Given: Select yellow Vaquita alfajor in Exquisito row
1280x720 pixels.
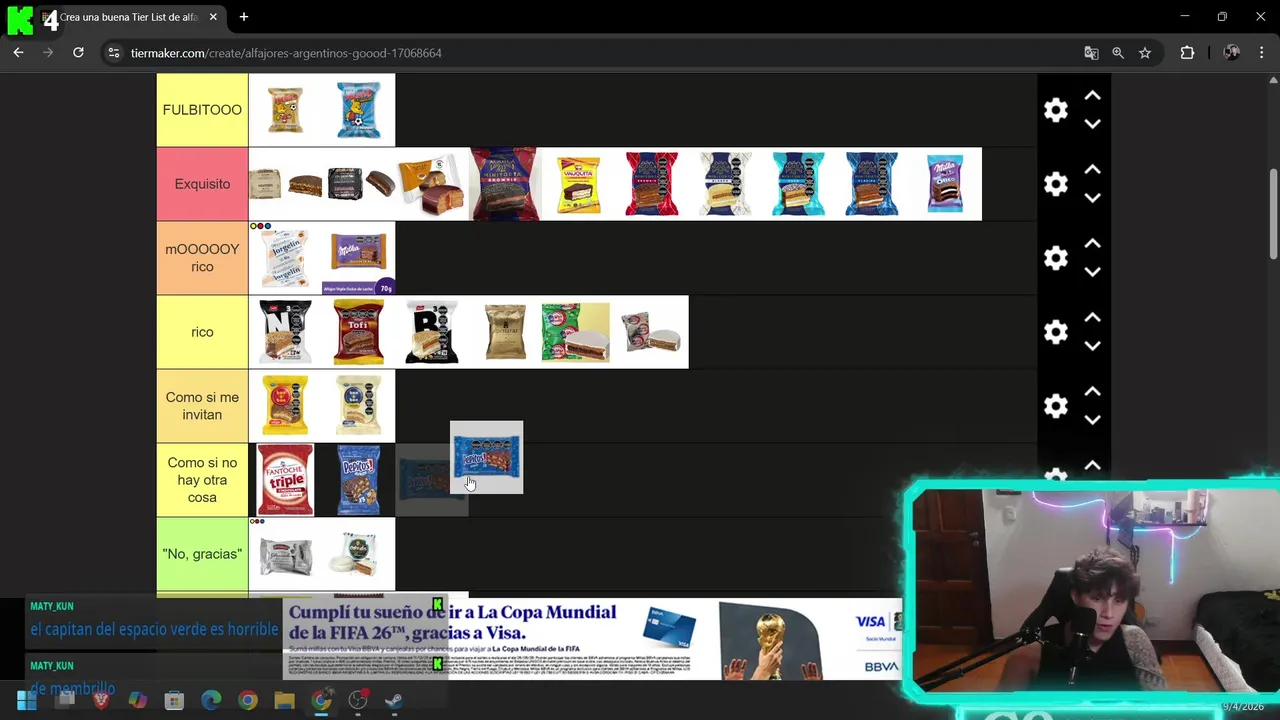Looking at the screenshot, I should 578,184.
